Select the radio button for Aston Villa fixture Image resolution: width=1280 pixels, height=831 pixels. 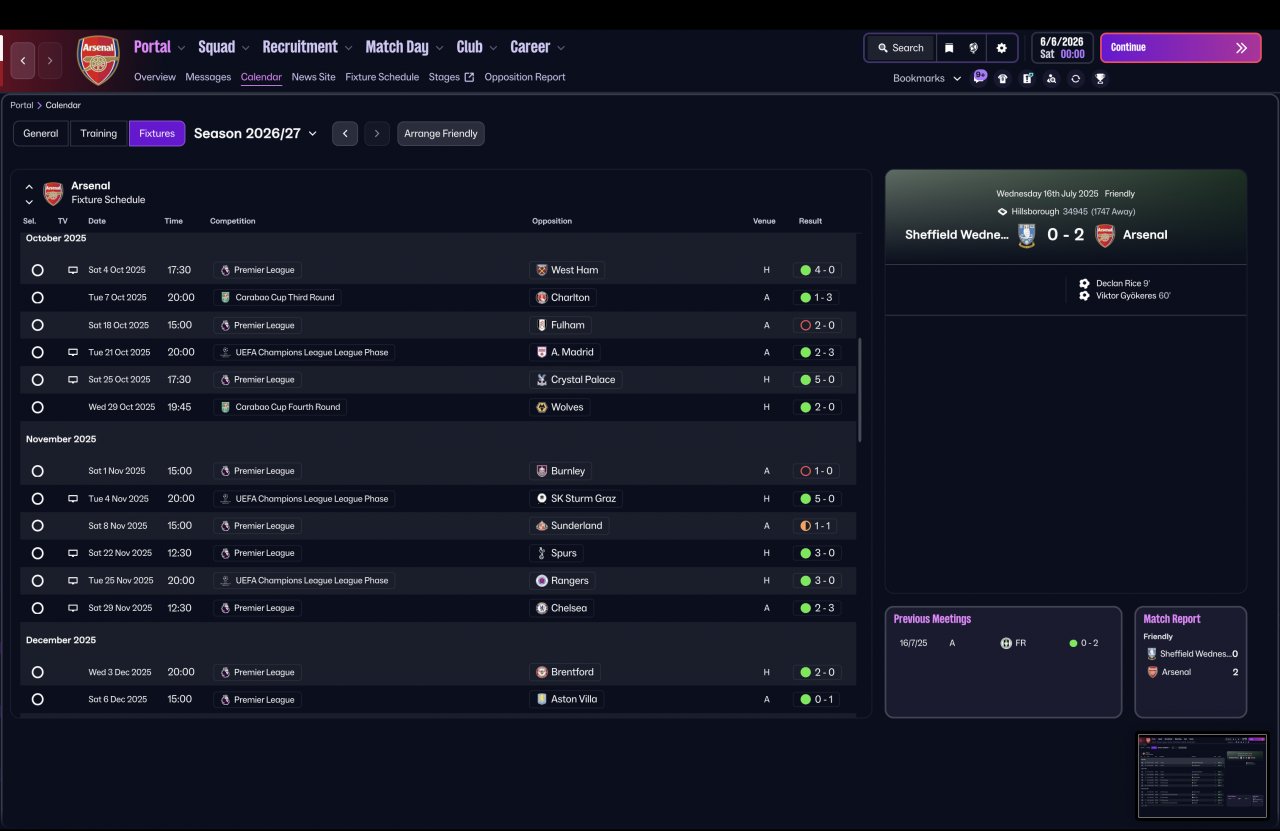tap(37, 699)
